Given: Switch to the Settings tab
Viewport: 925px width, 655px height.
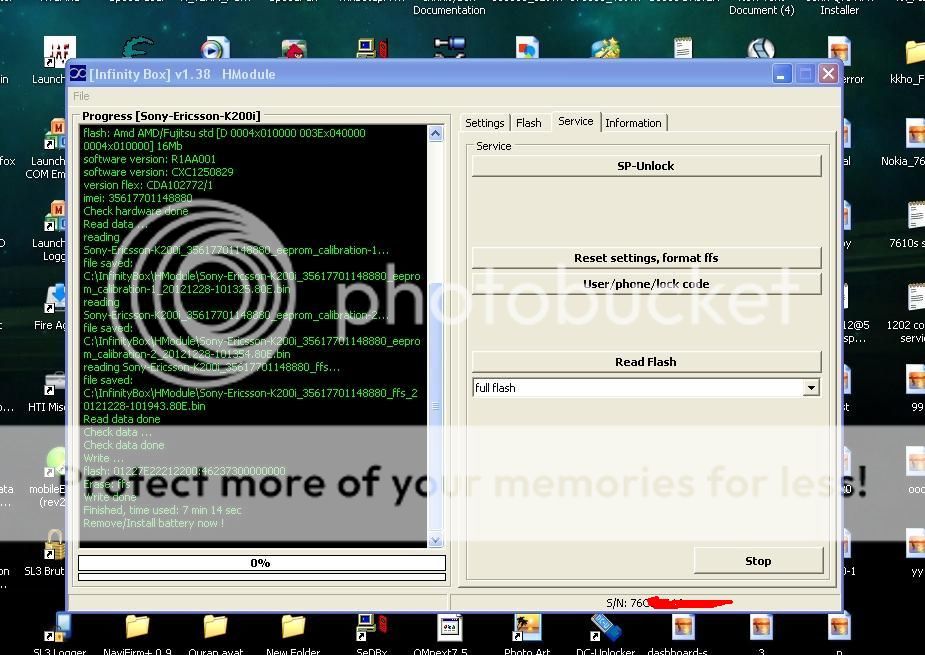Looking at the screenshot, I should (484, 123).
